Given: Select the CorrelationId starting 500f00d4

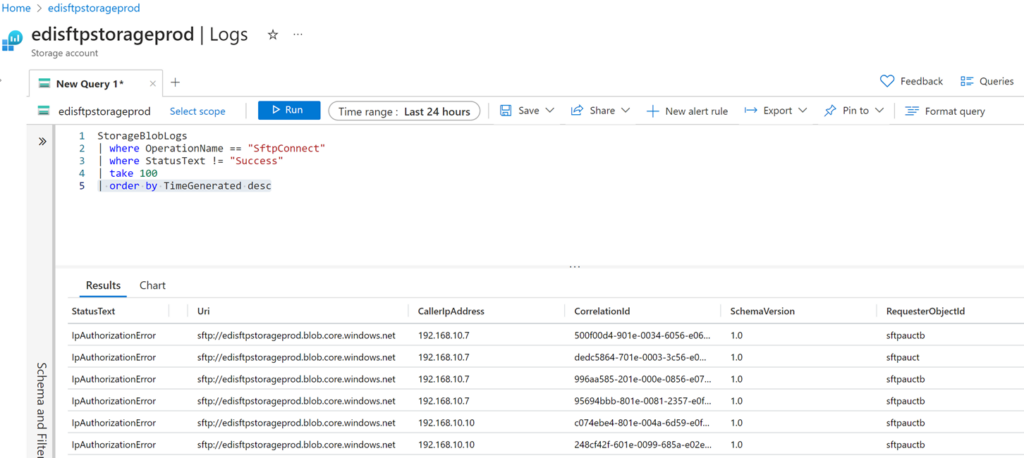Looking at the screenshot, I should (x=642, y=336).
